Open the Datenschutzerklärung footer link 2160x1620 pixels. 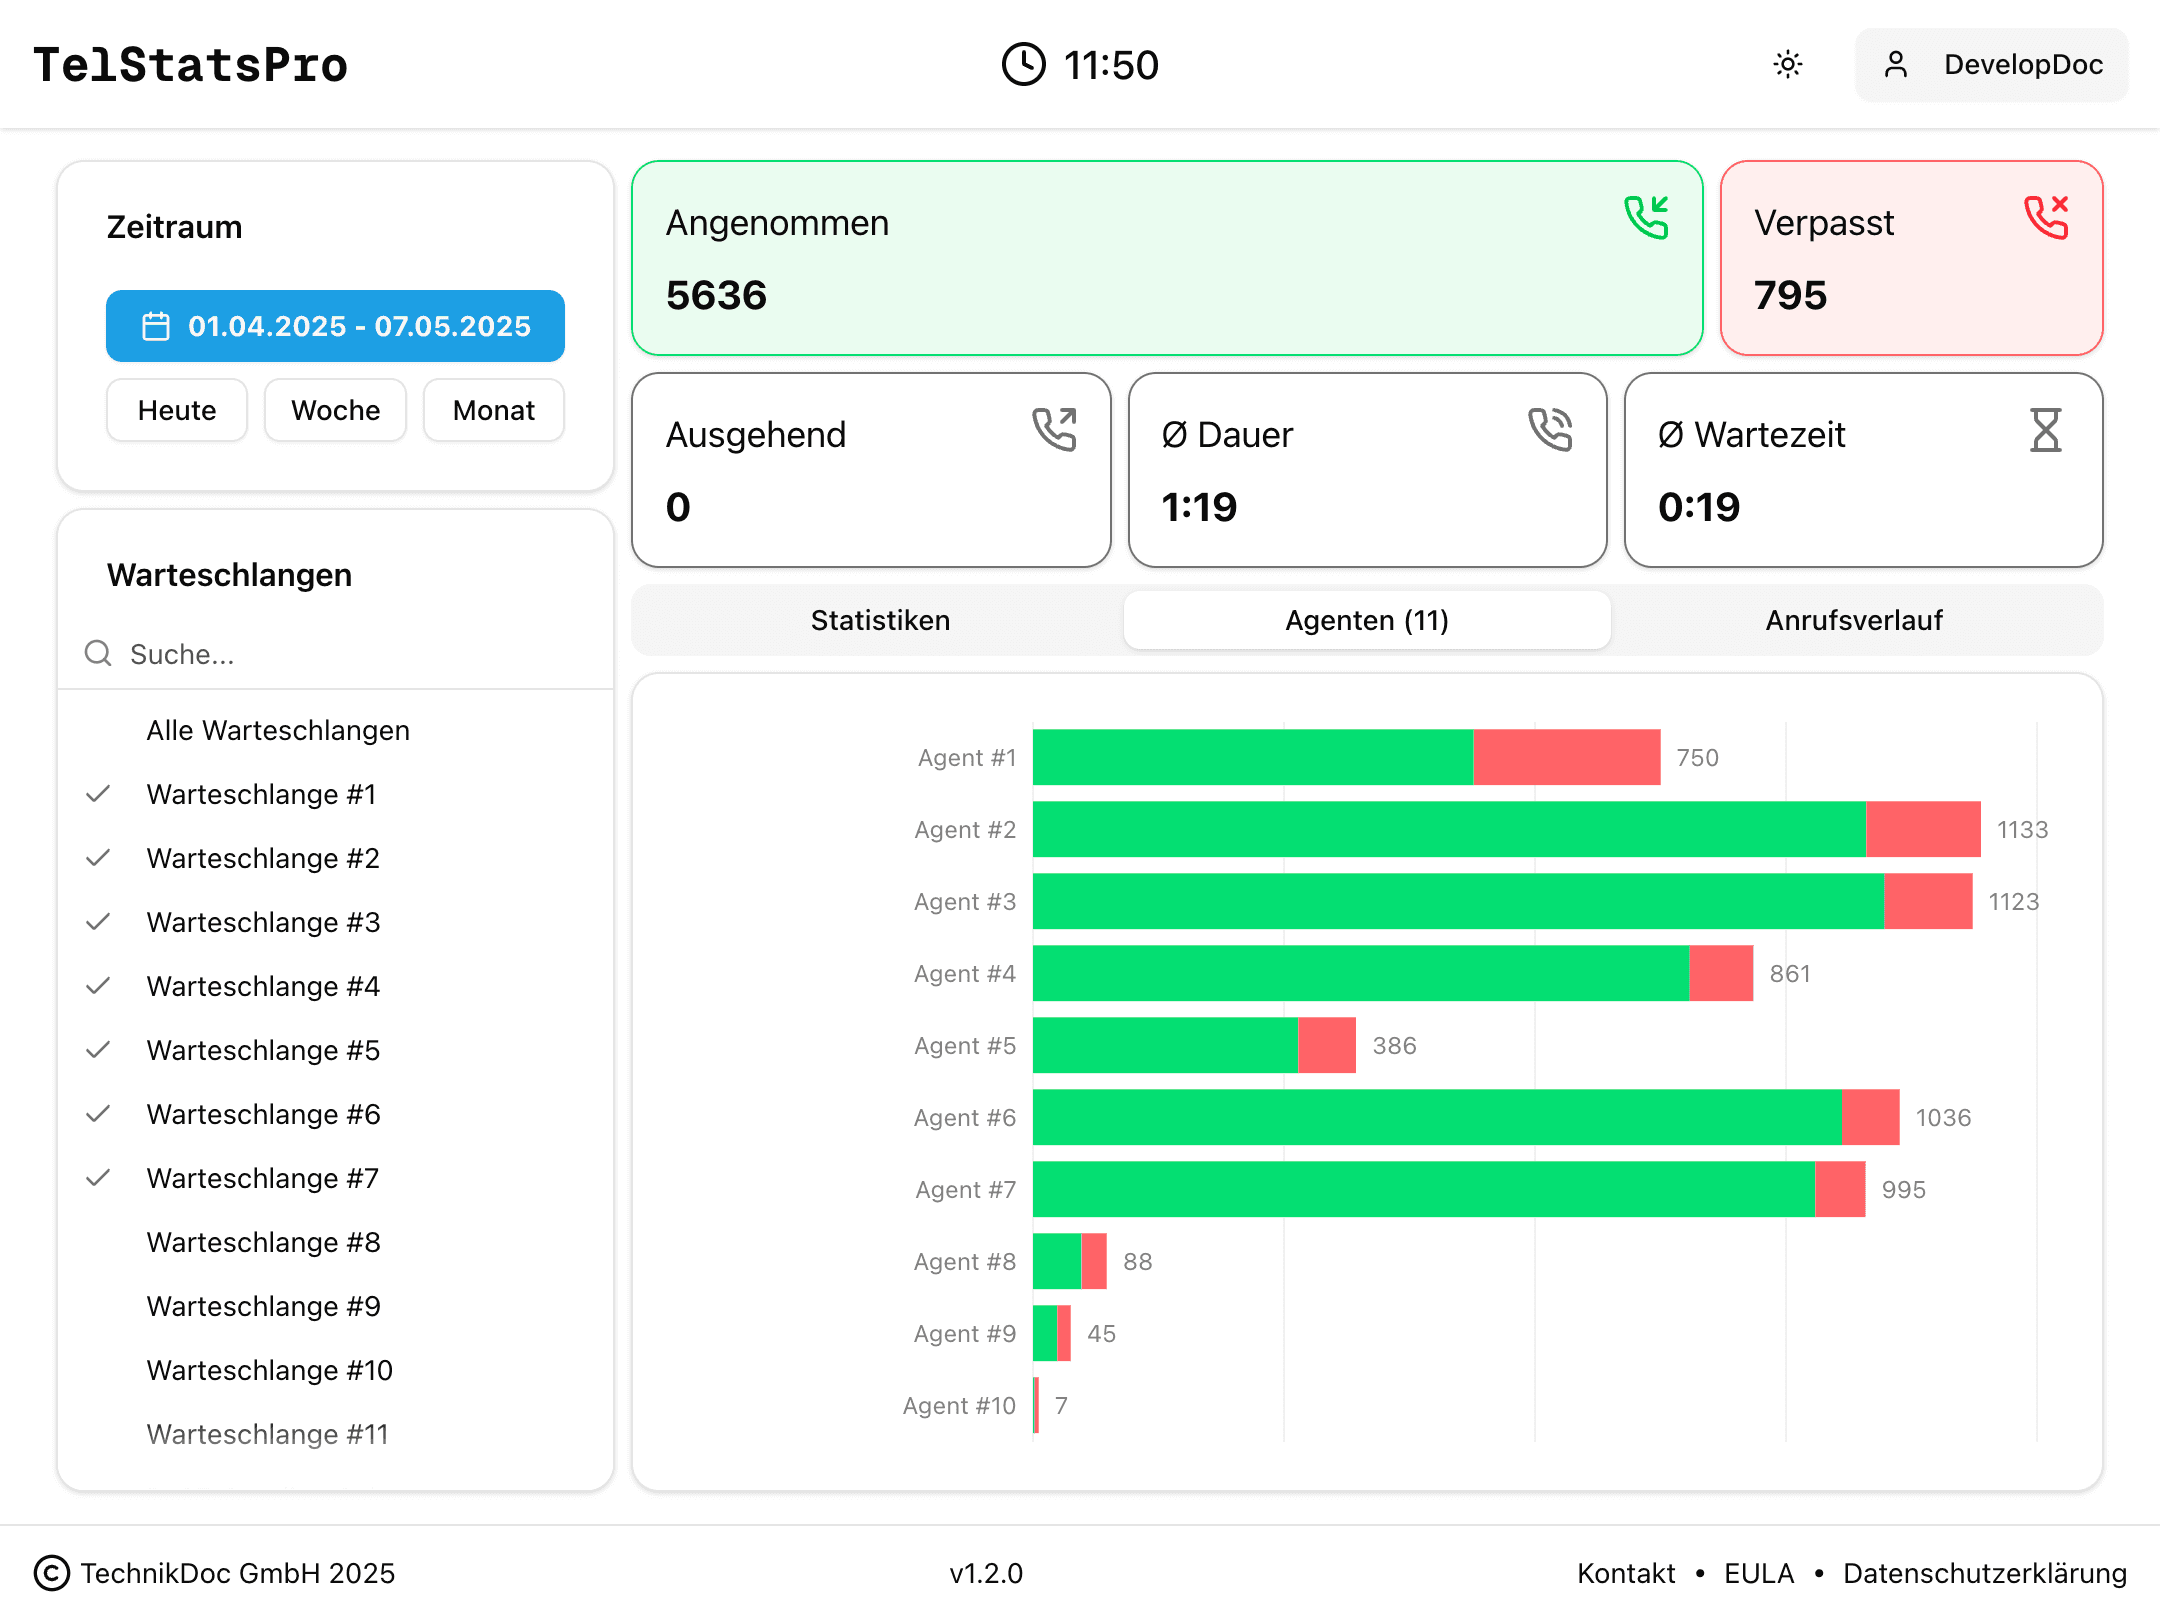(1984, 1573)
